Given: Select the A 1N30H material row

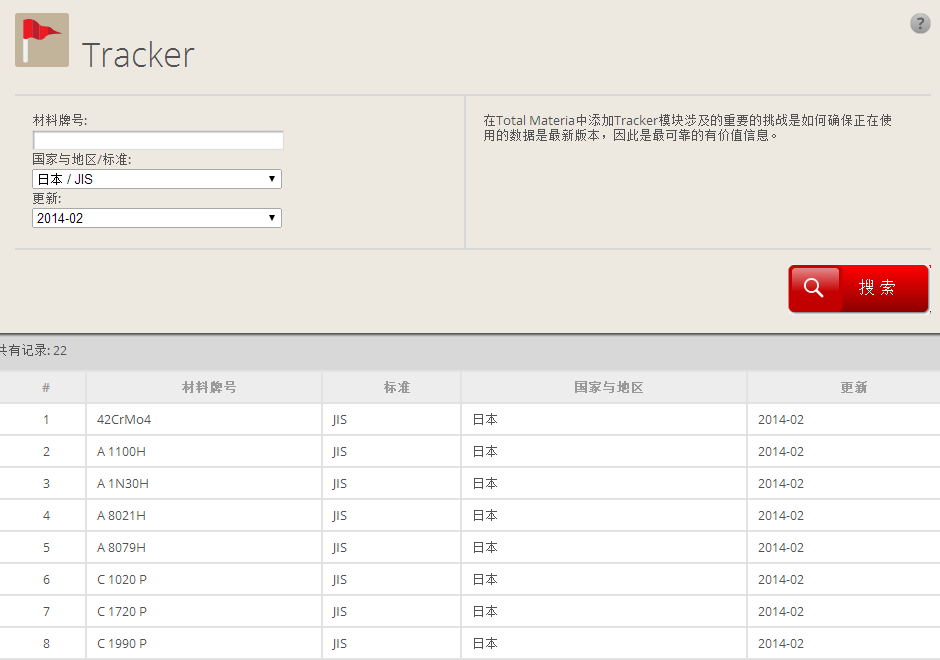Looking at the screenshot, I should pyautogui.click(x=123, y=484).
